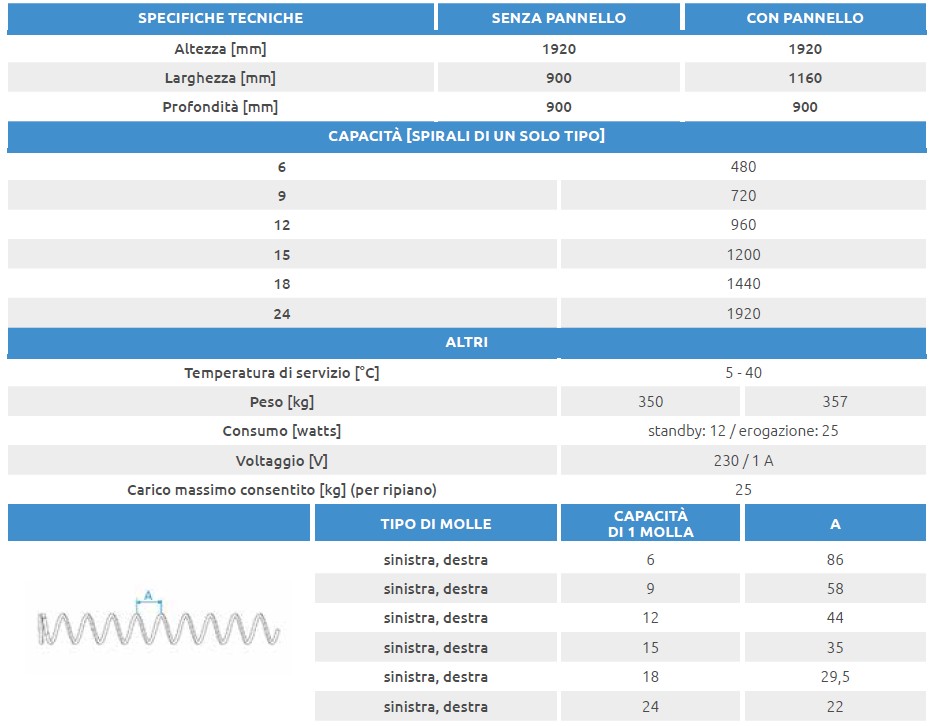Click the CAPACITÀ DI 1 MOLLA header
Viewport: 933px width, 726px height.
(x=650, y=523)
